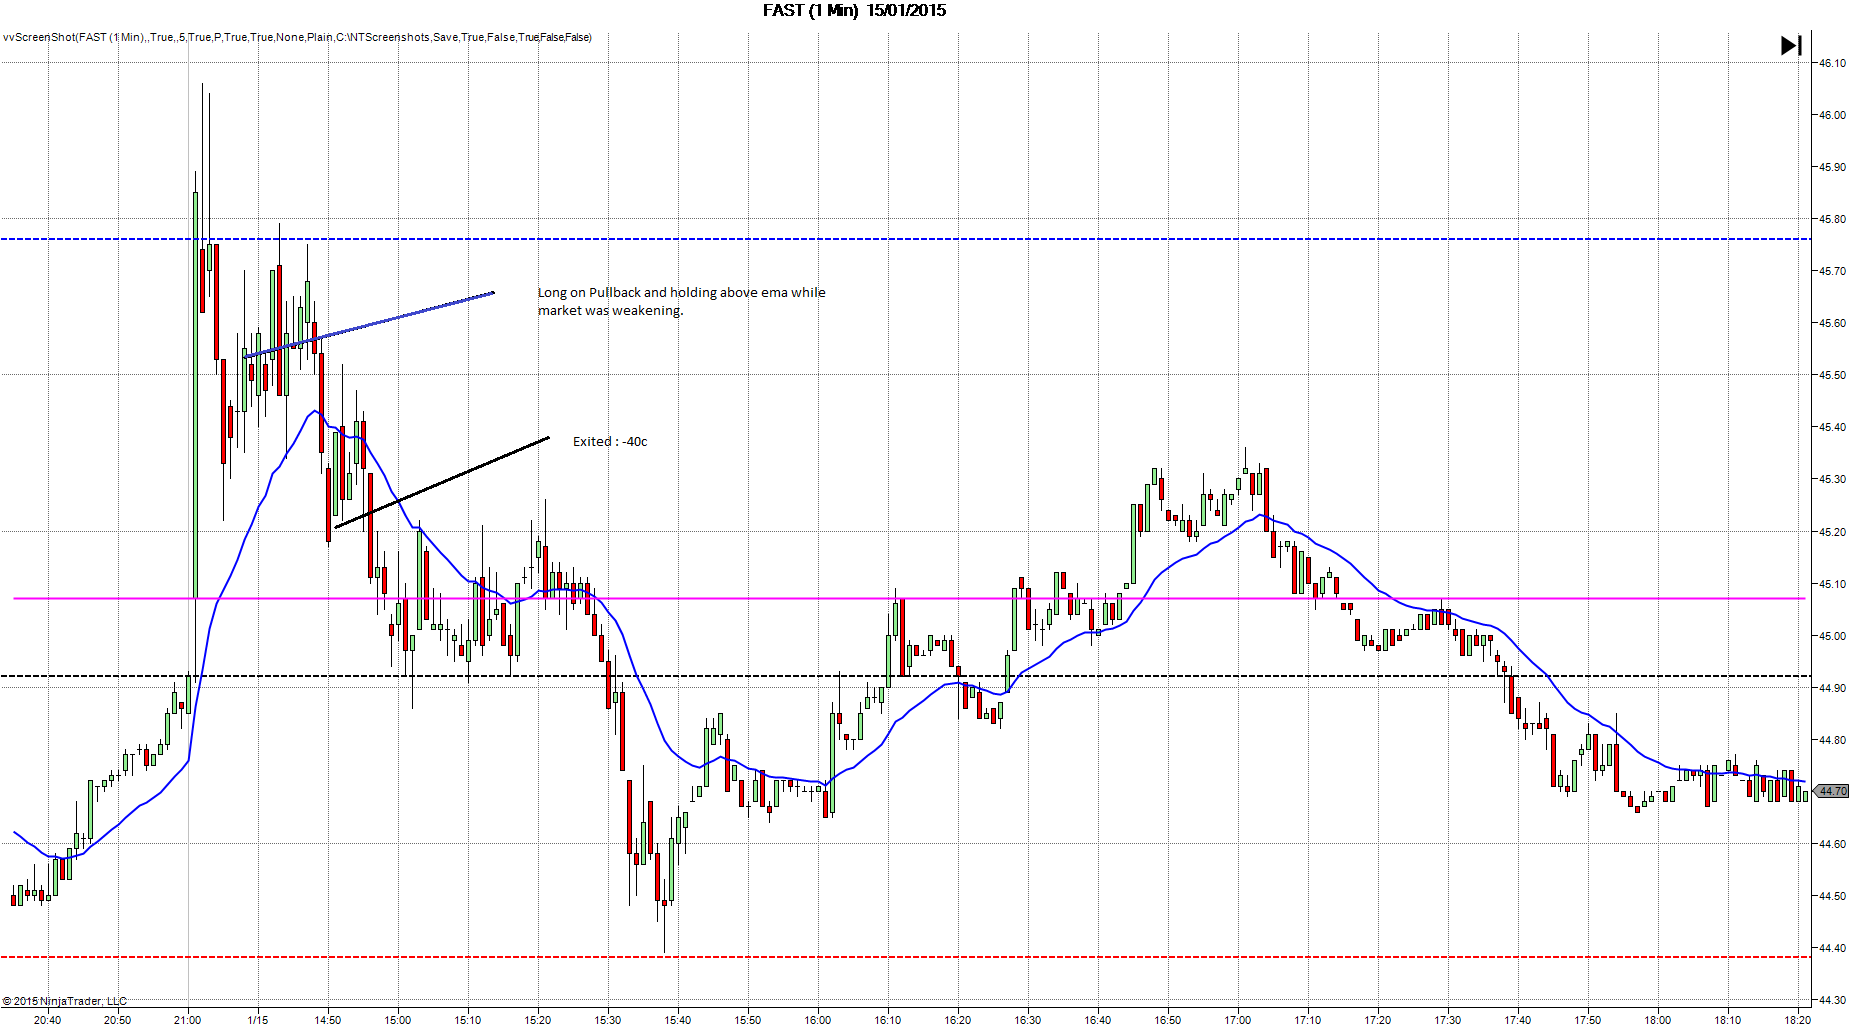The height and width of the screenshot is (1034, 1858).
Task: Click the 'Exited : -40c' annotation
Action: (610, 441)
